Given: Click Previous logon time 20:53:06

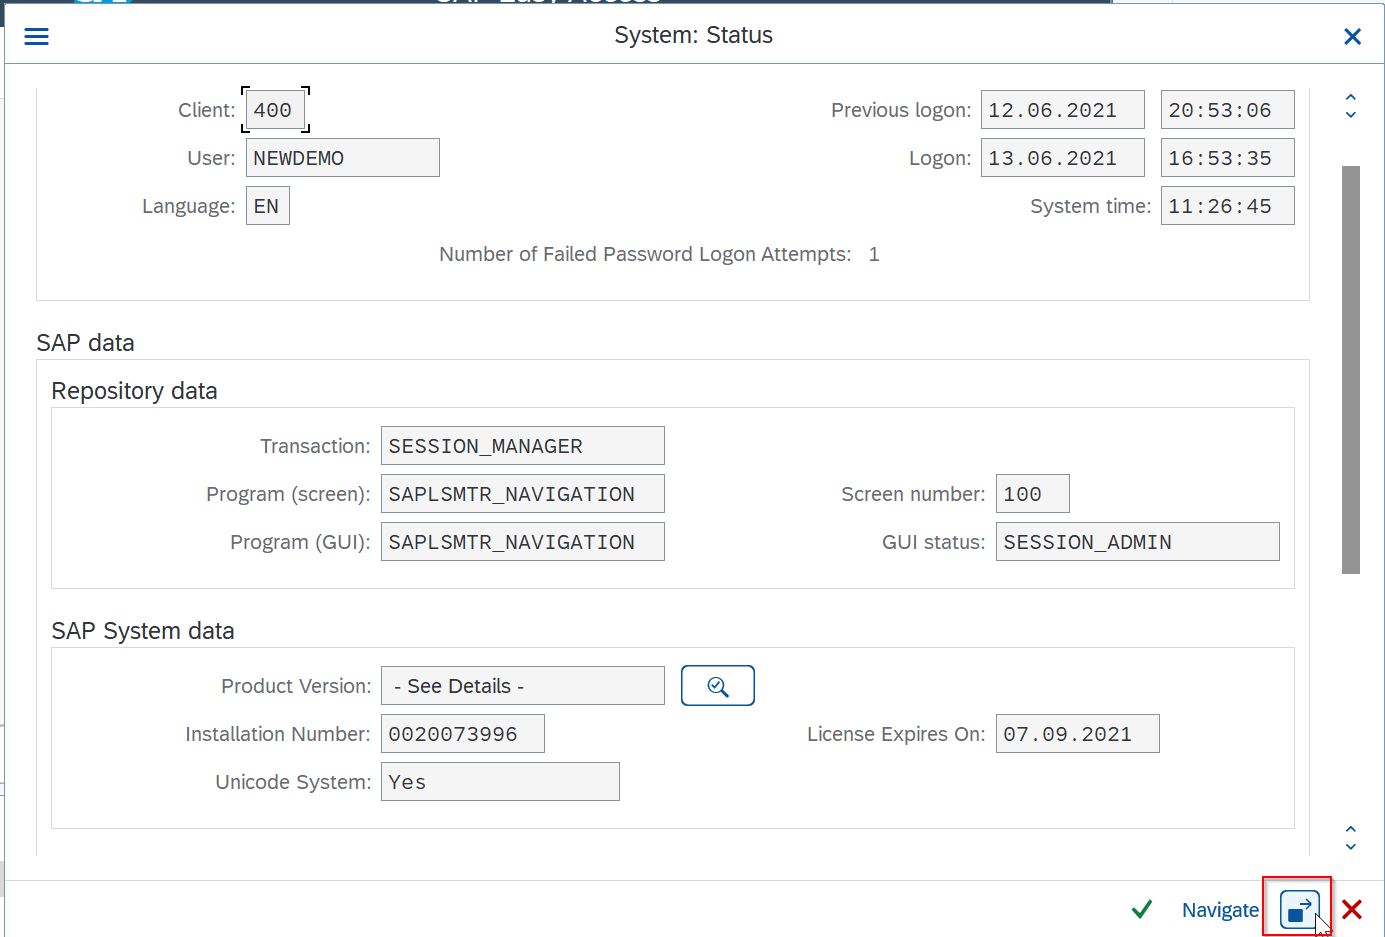Looking at the screenshot, I should point(1227,110).
